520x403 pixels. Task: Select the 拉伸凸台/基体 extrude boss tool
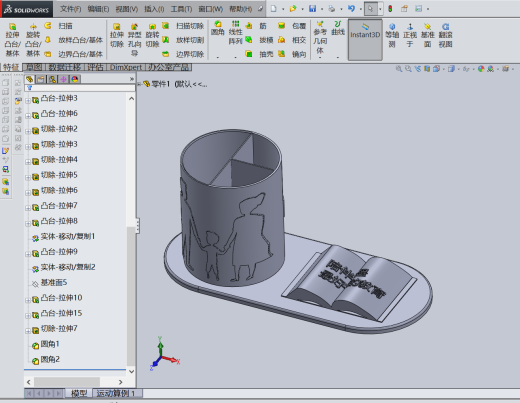(12, 40)
